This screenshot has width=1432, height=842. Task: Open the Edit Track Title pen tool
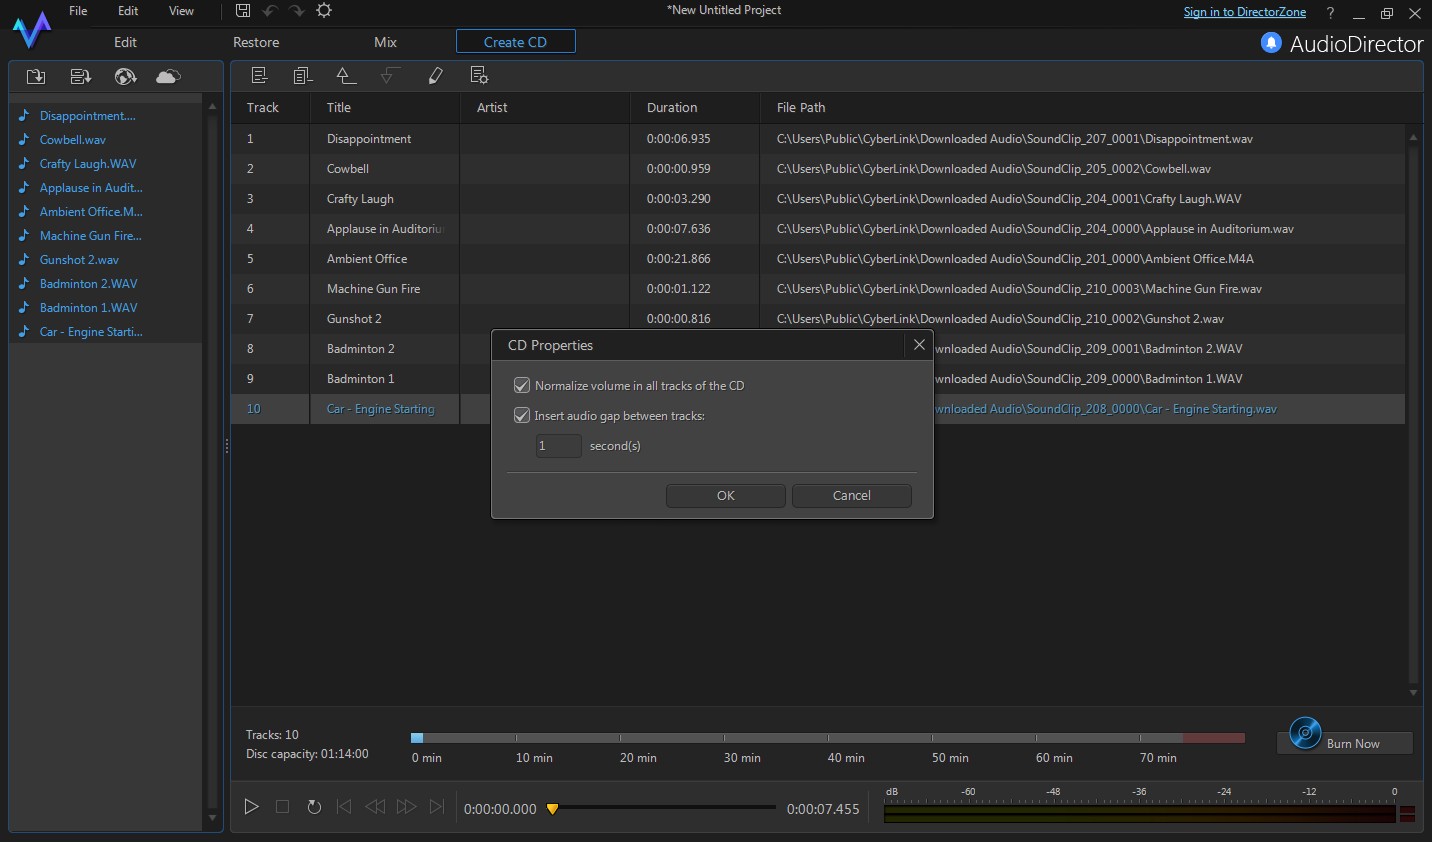(x=436, y=75)
